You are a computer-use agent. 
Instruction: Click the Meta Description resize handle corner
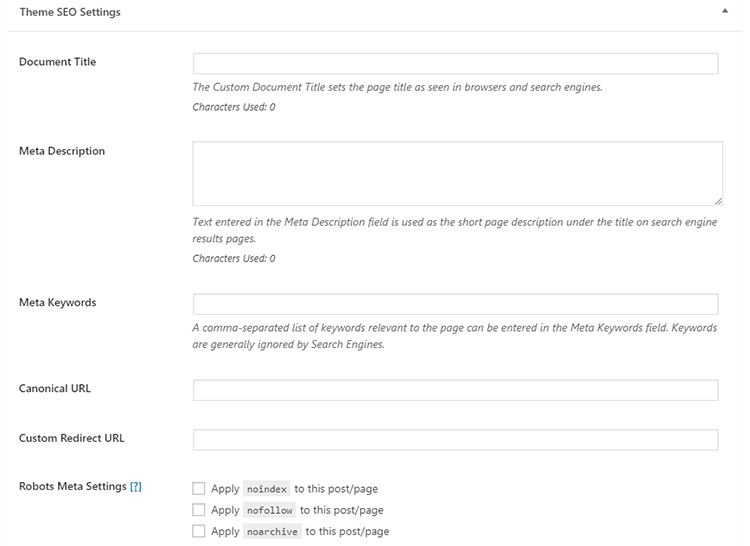(718, 201)
